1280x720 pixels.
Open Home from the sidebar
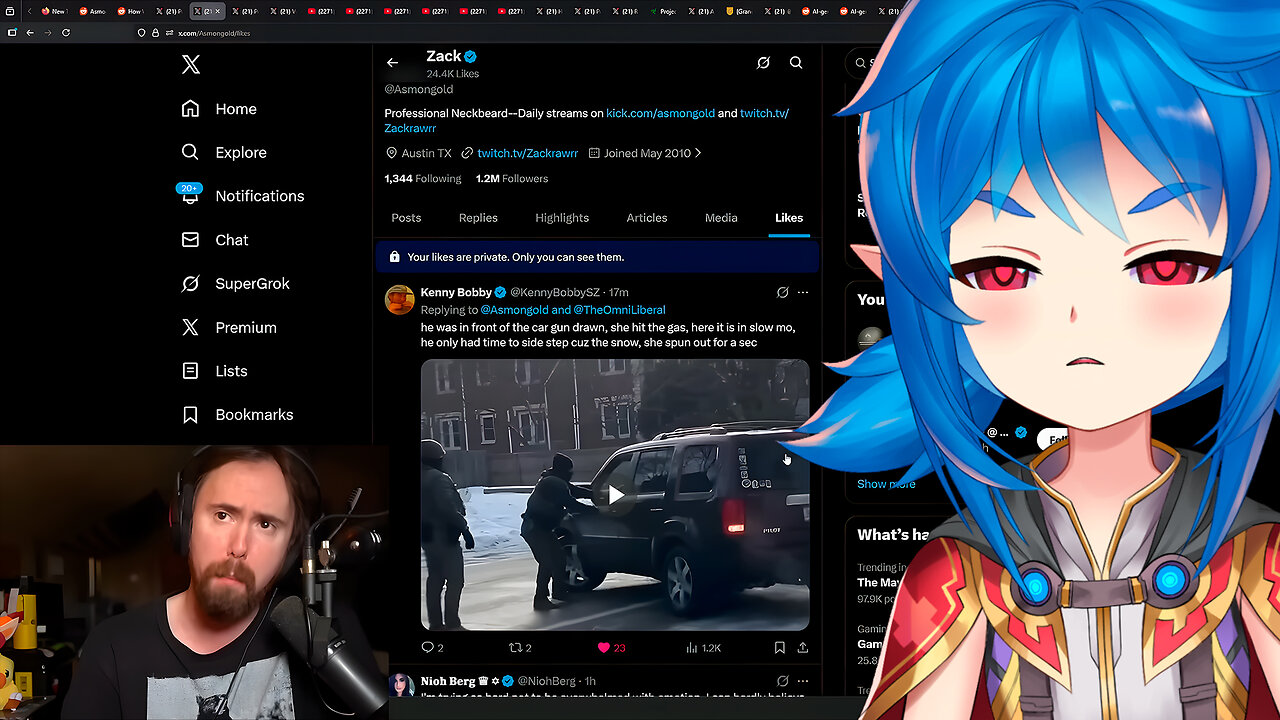219,109
